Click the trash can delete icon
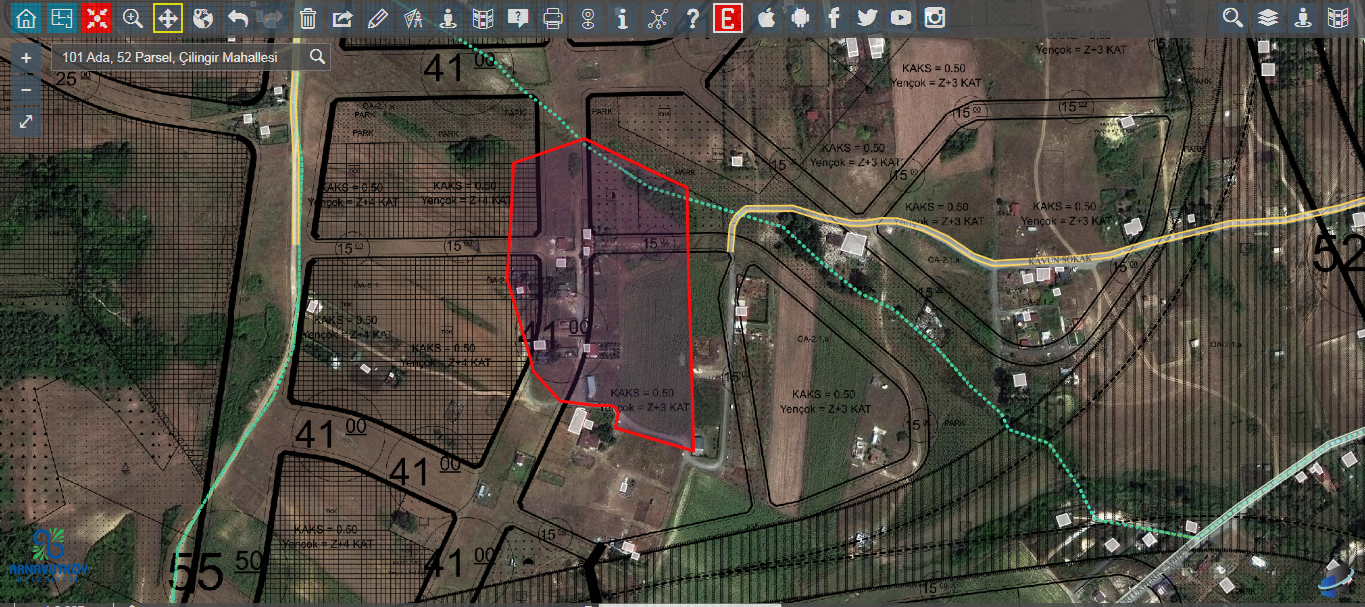1365x607 pixels. click(x=308, y=18)
